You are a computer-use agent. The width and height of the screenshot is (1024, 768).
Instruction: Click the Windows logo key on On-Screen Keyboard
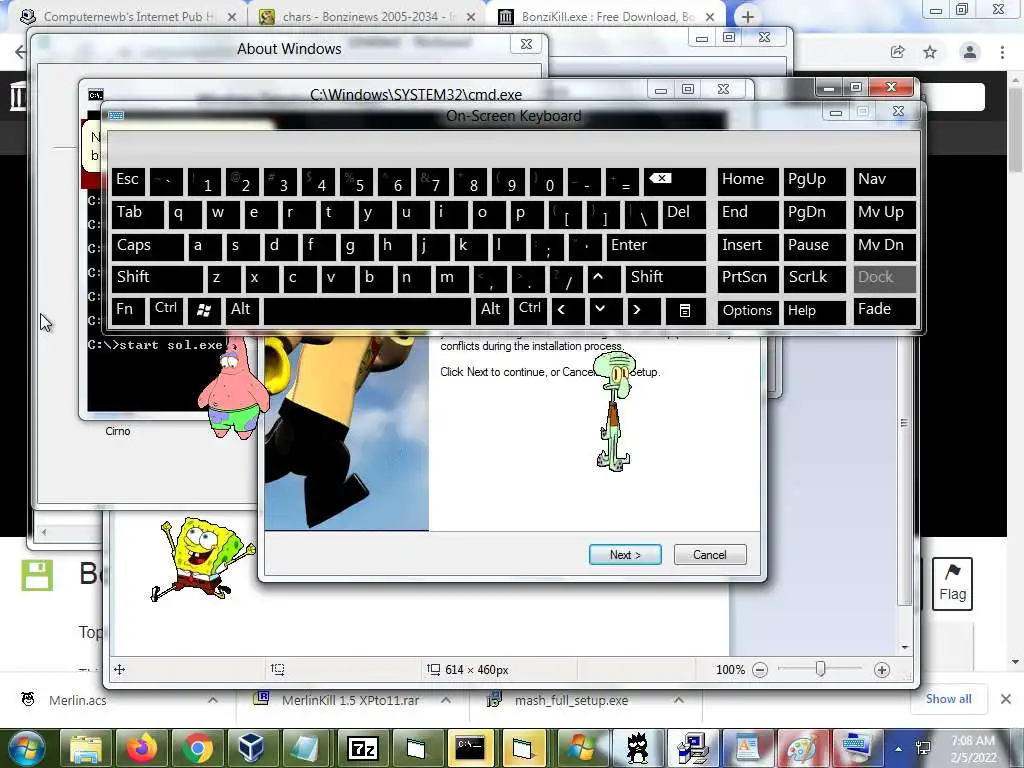(x=204, y=311)
